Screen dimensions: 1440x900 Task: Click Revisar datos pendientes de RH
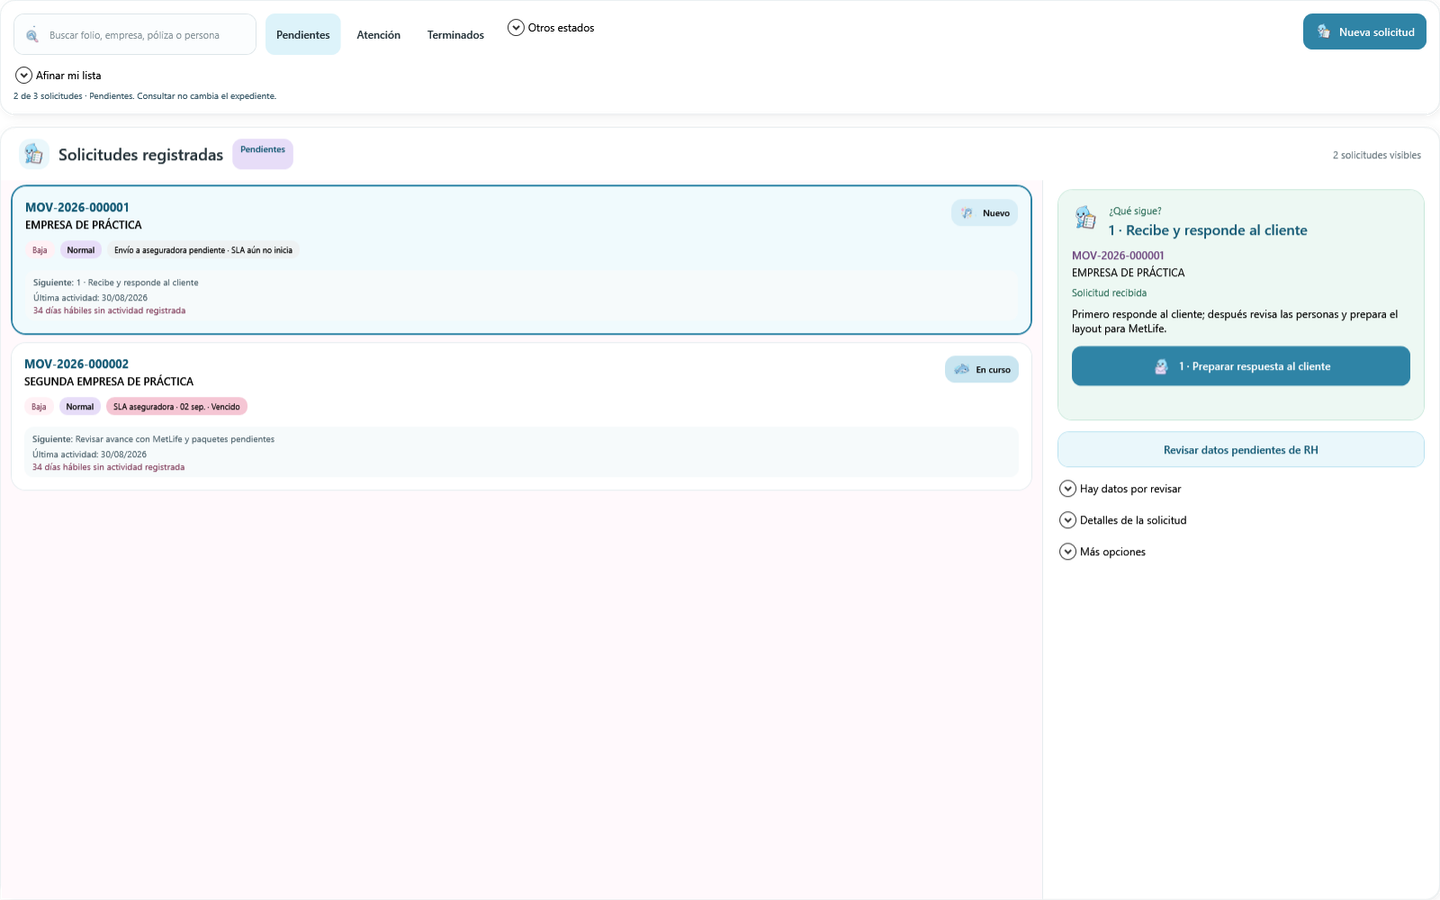coord(1241,450)
